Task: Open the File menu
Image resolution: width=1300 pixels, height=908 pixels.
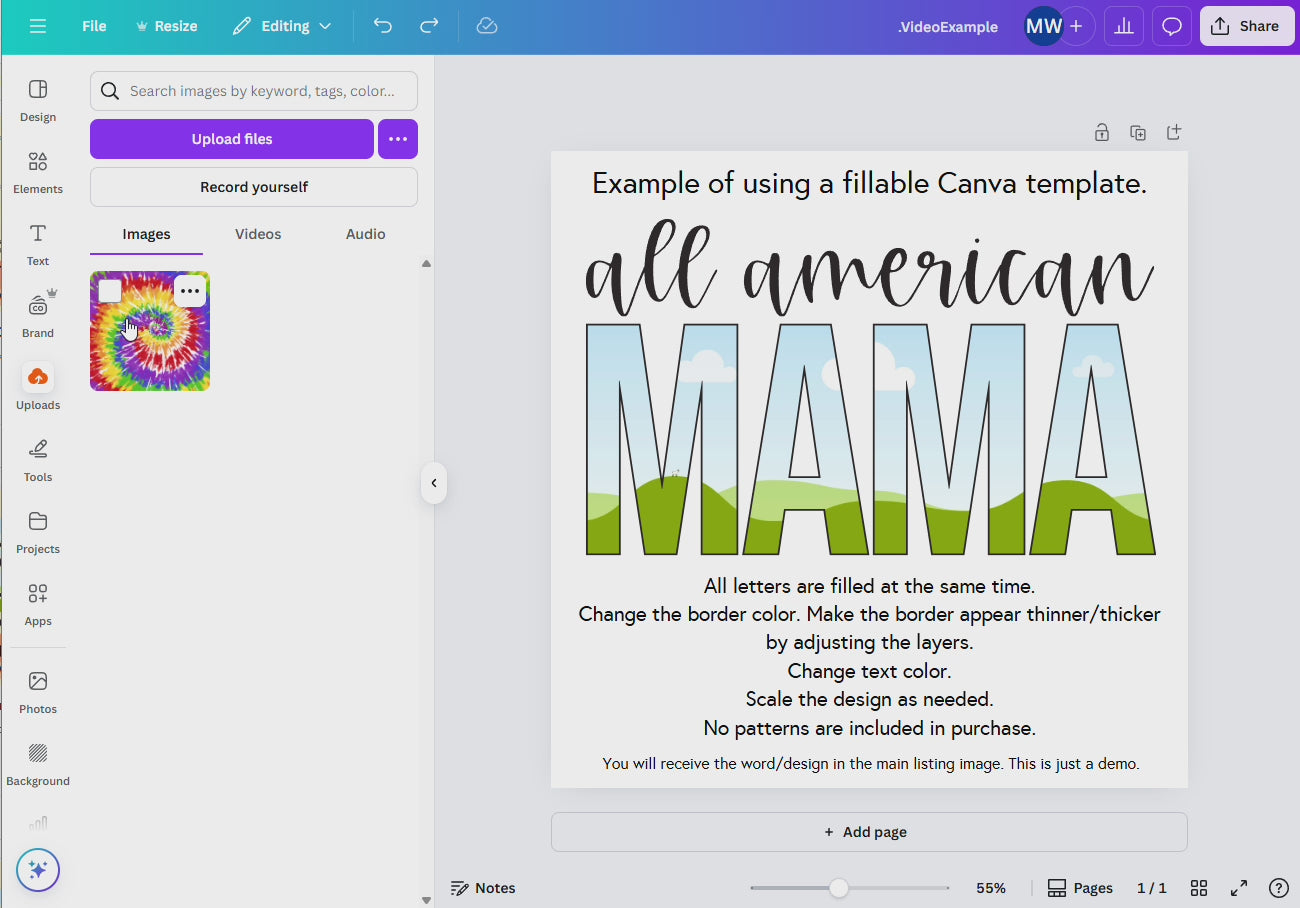Action: [x=94, y=26]
